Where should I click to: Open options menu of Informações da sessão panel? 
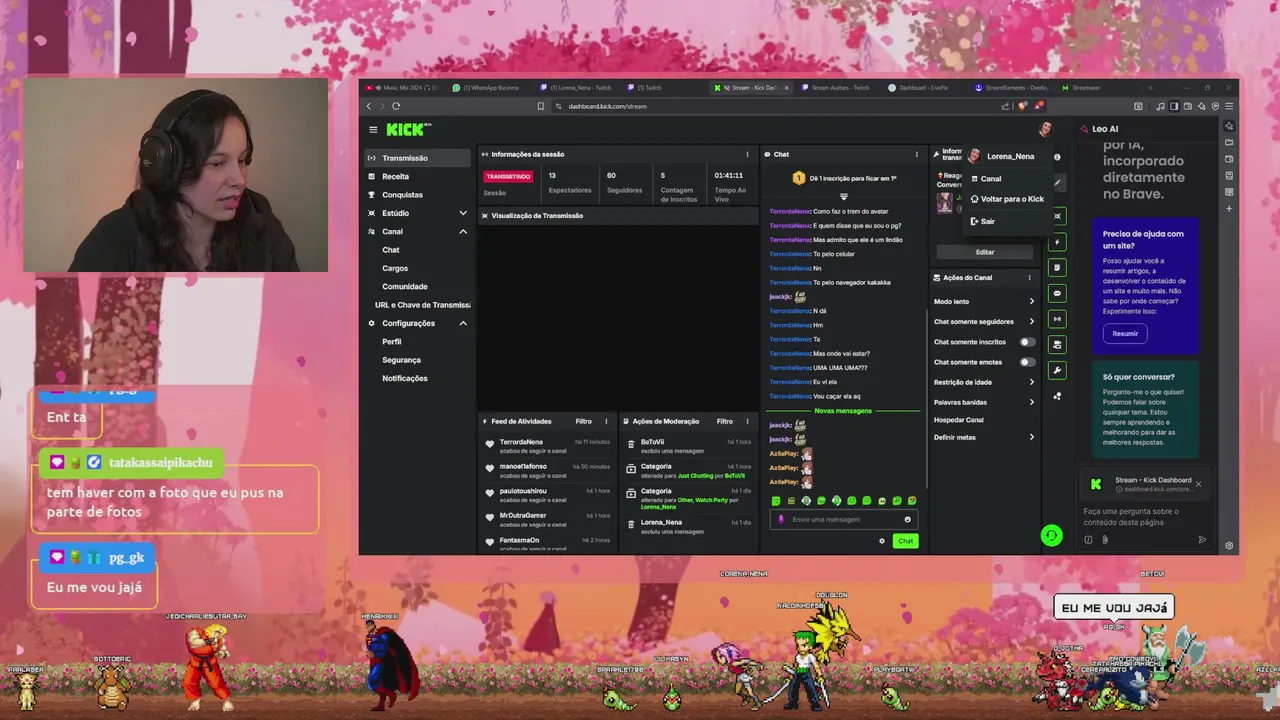[x=747, y=154]
